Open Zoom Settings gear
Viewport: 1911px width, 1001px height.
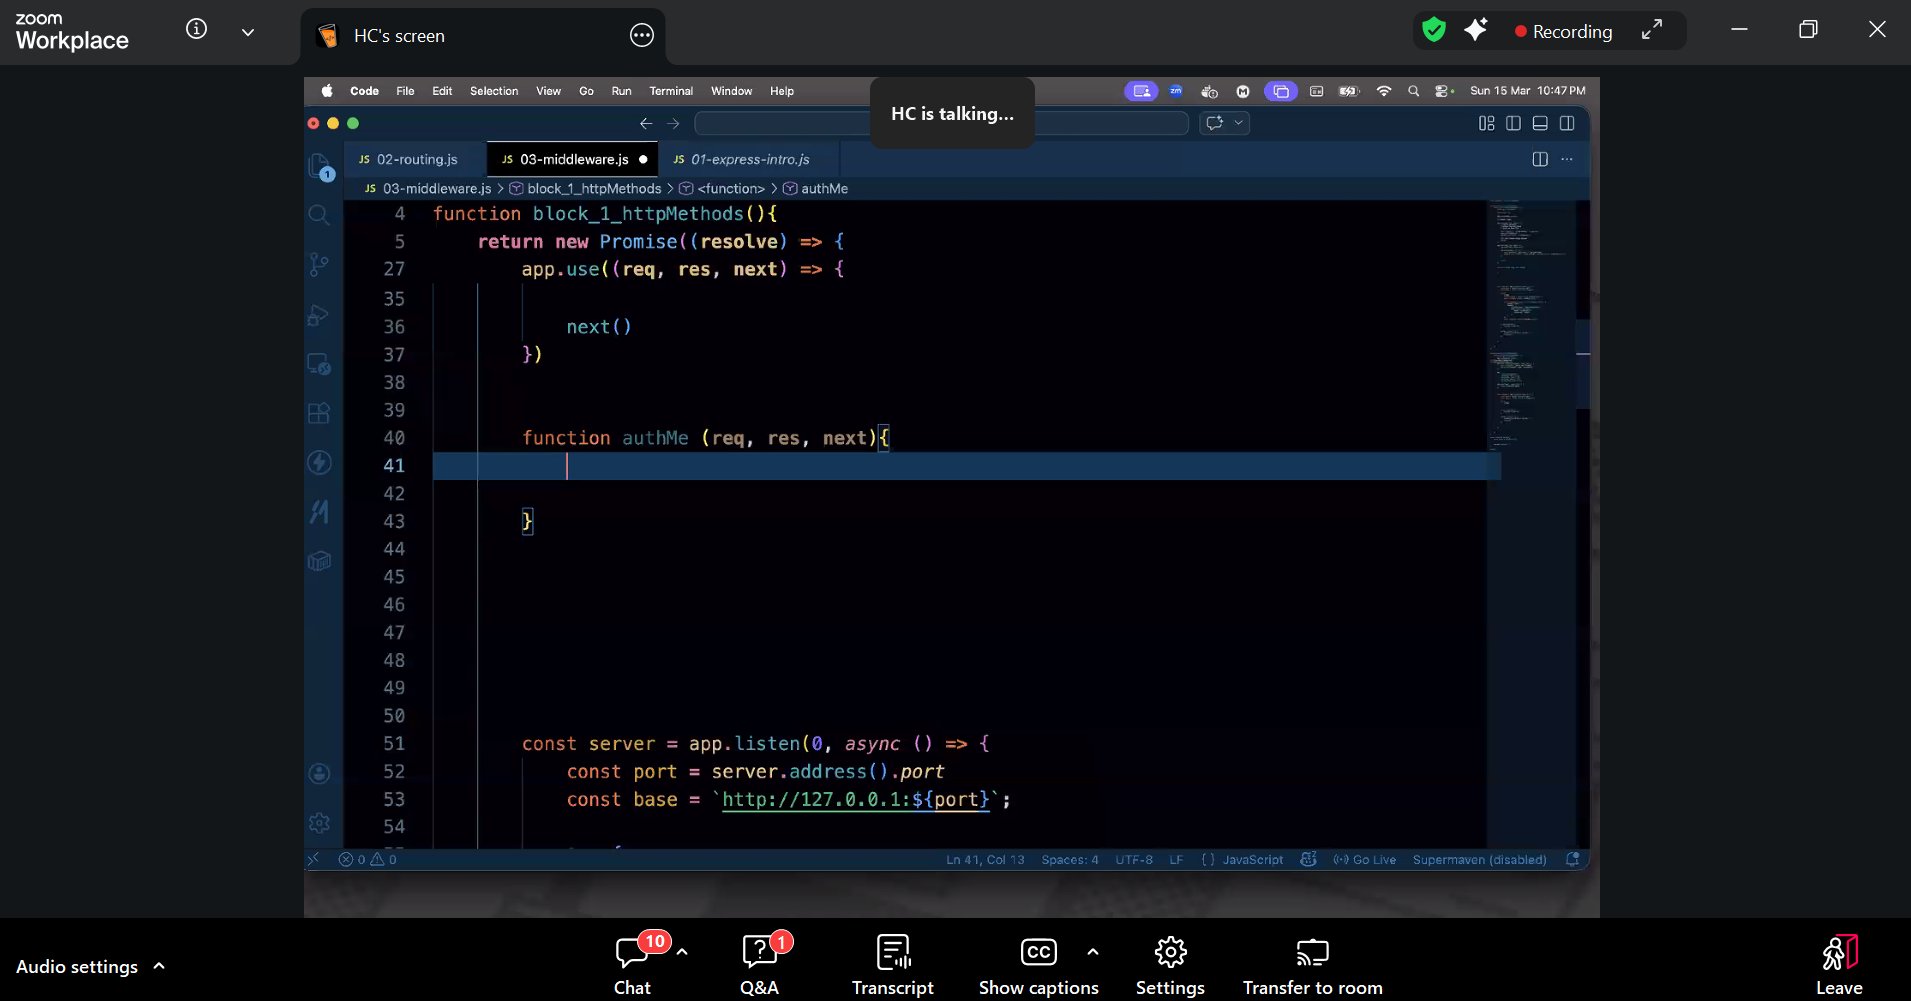(1170, 964)
